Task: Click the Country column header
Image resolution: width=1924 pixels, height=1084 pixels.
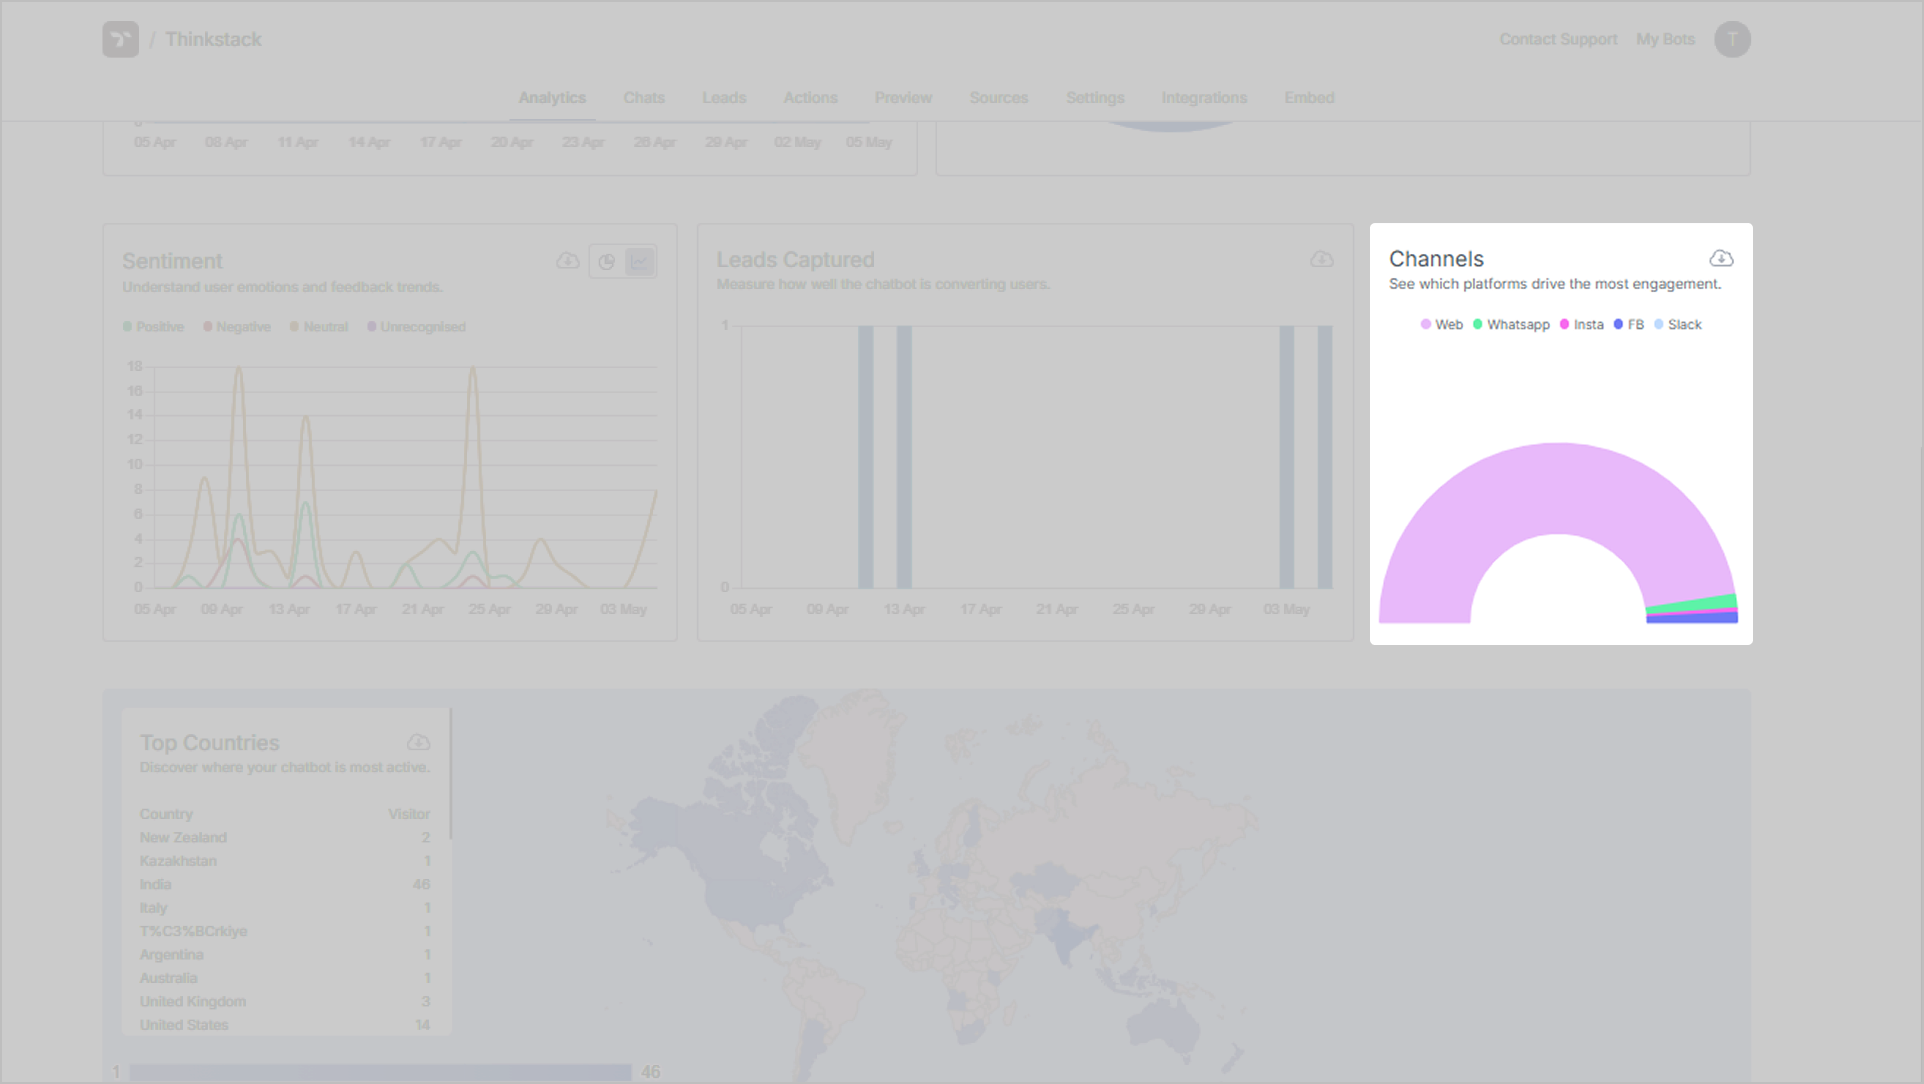Action: coord(166,814)
